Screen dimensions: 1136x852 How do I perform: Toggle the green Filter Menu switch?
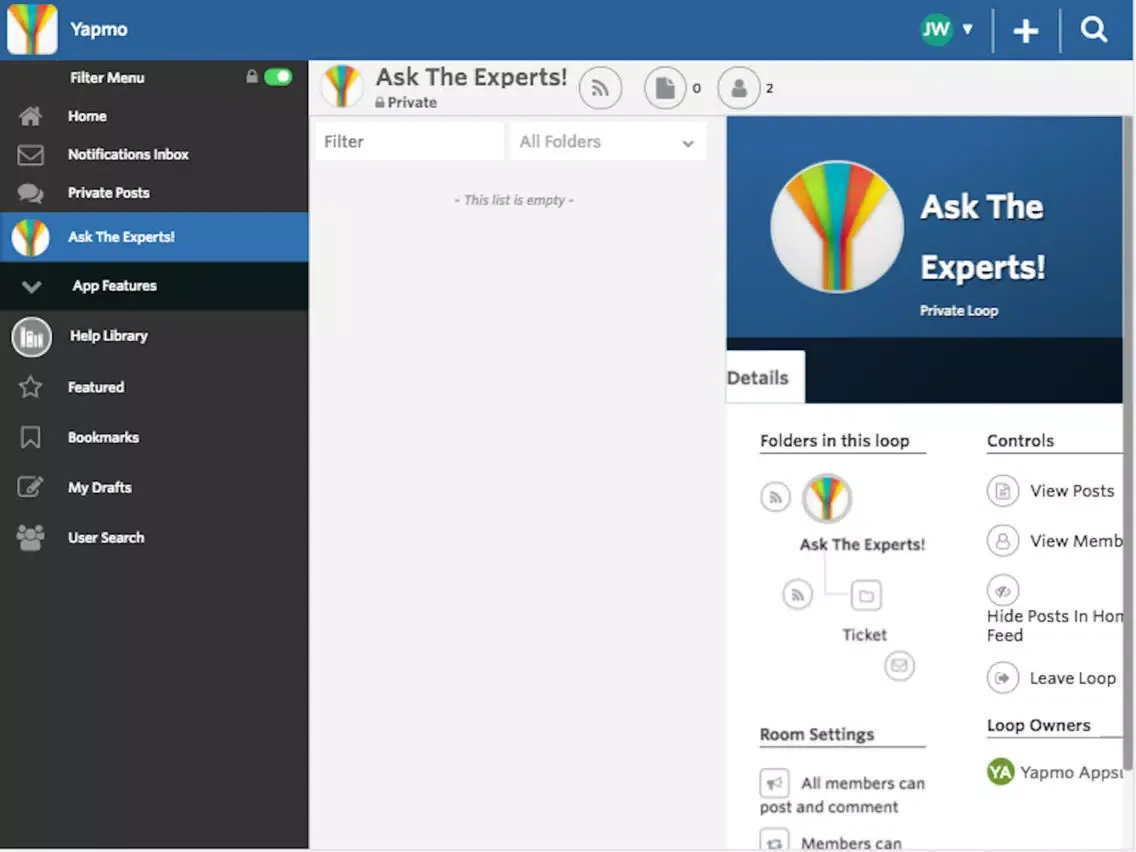click(x=277, y=77)
